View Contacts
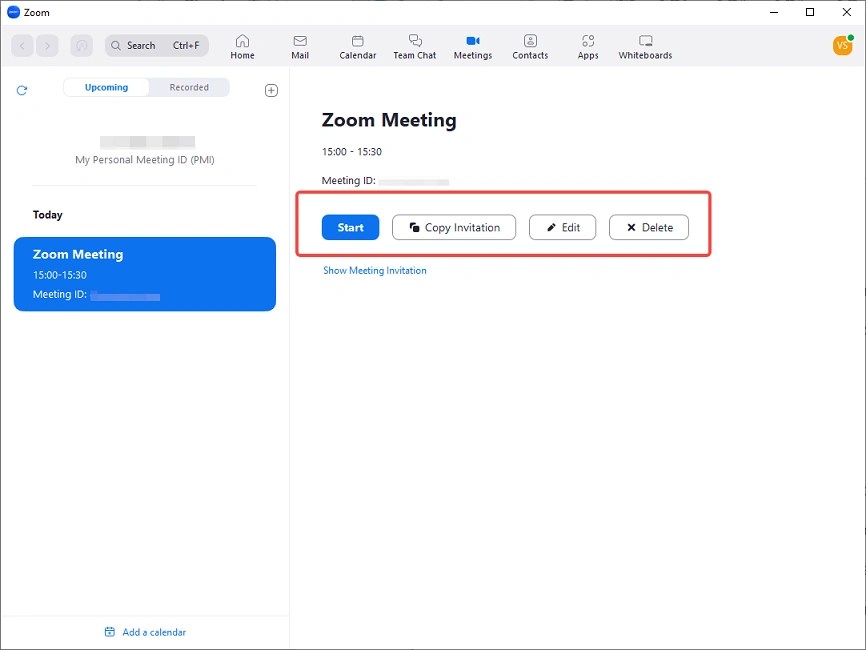Viewport: 866px width, 650px height. pyautogui.click(x=530, y=46)
